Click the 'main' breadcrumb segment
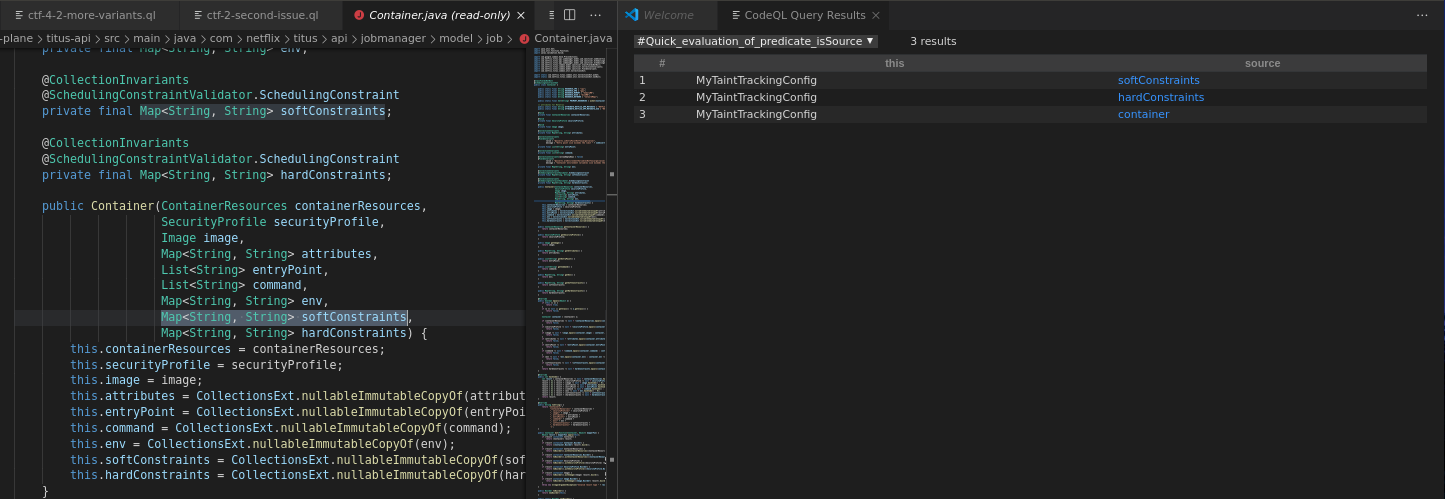 [x=147, y=38]
